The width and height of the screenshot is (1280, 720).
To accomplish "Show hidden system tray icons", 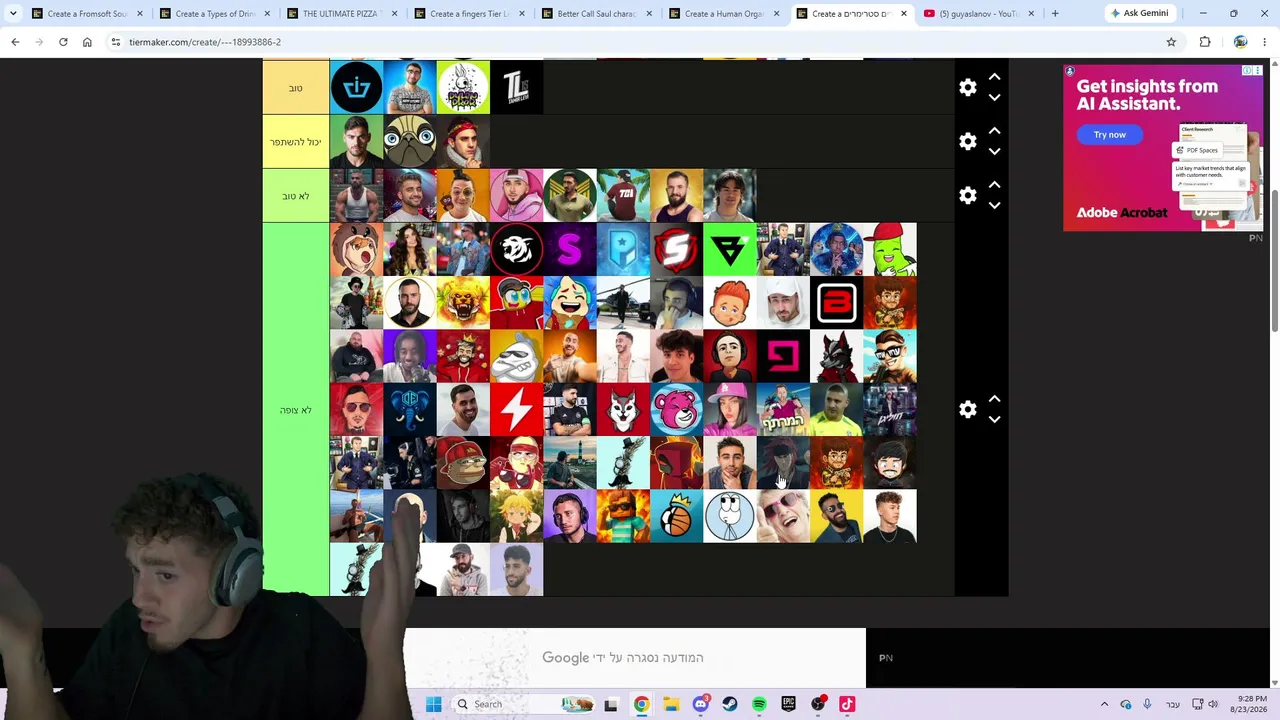I will pyautogui.click(x=1104, y=704).
